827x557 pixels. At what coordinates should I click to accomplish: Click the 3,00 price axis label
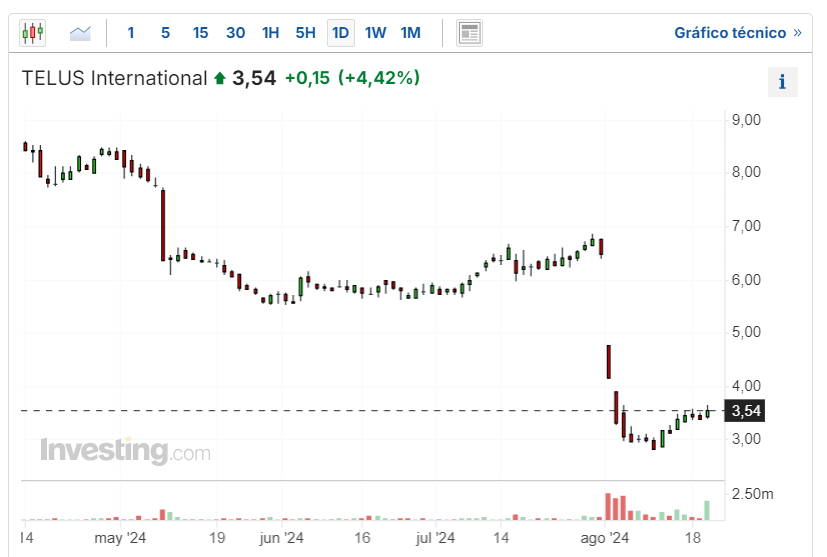click(746, 439)
